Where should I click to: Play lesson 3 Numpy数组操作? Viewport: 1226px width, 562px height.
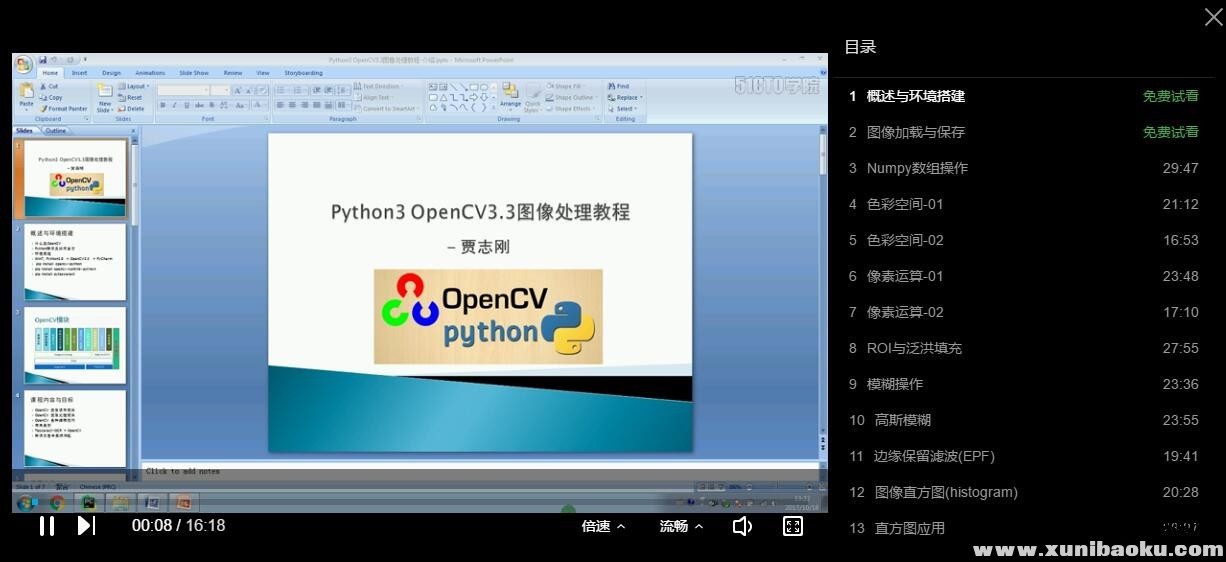click(917, 168)
